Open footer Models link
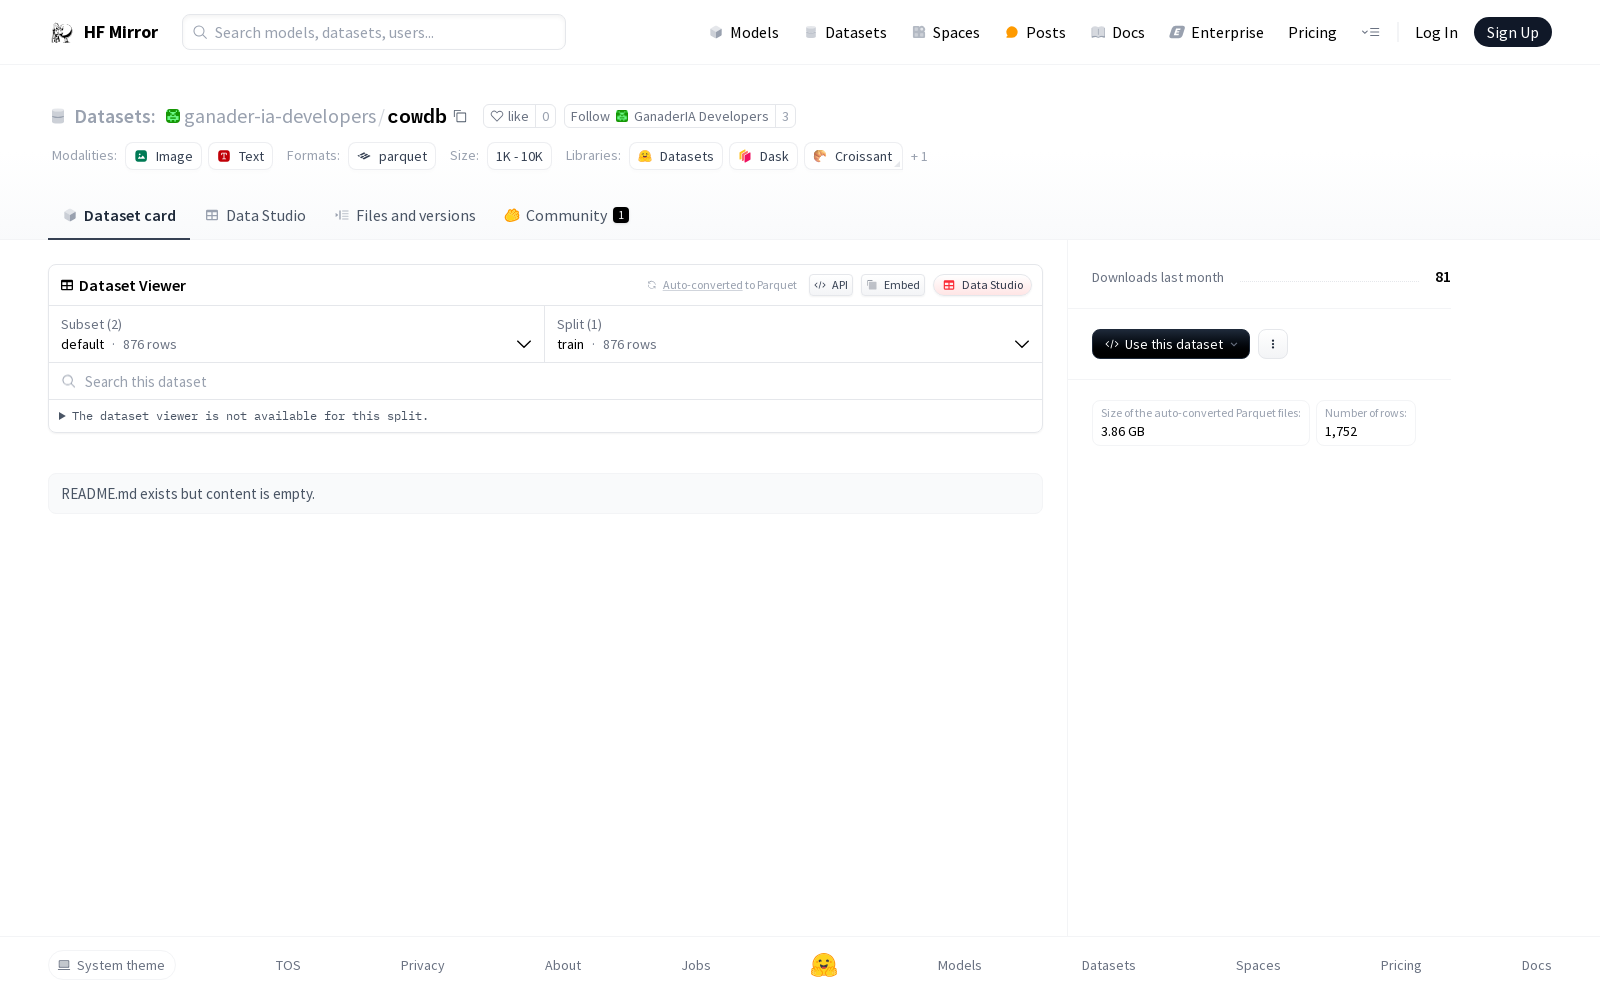 click(960, 965)
